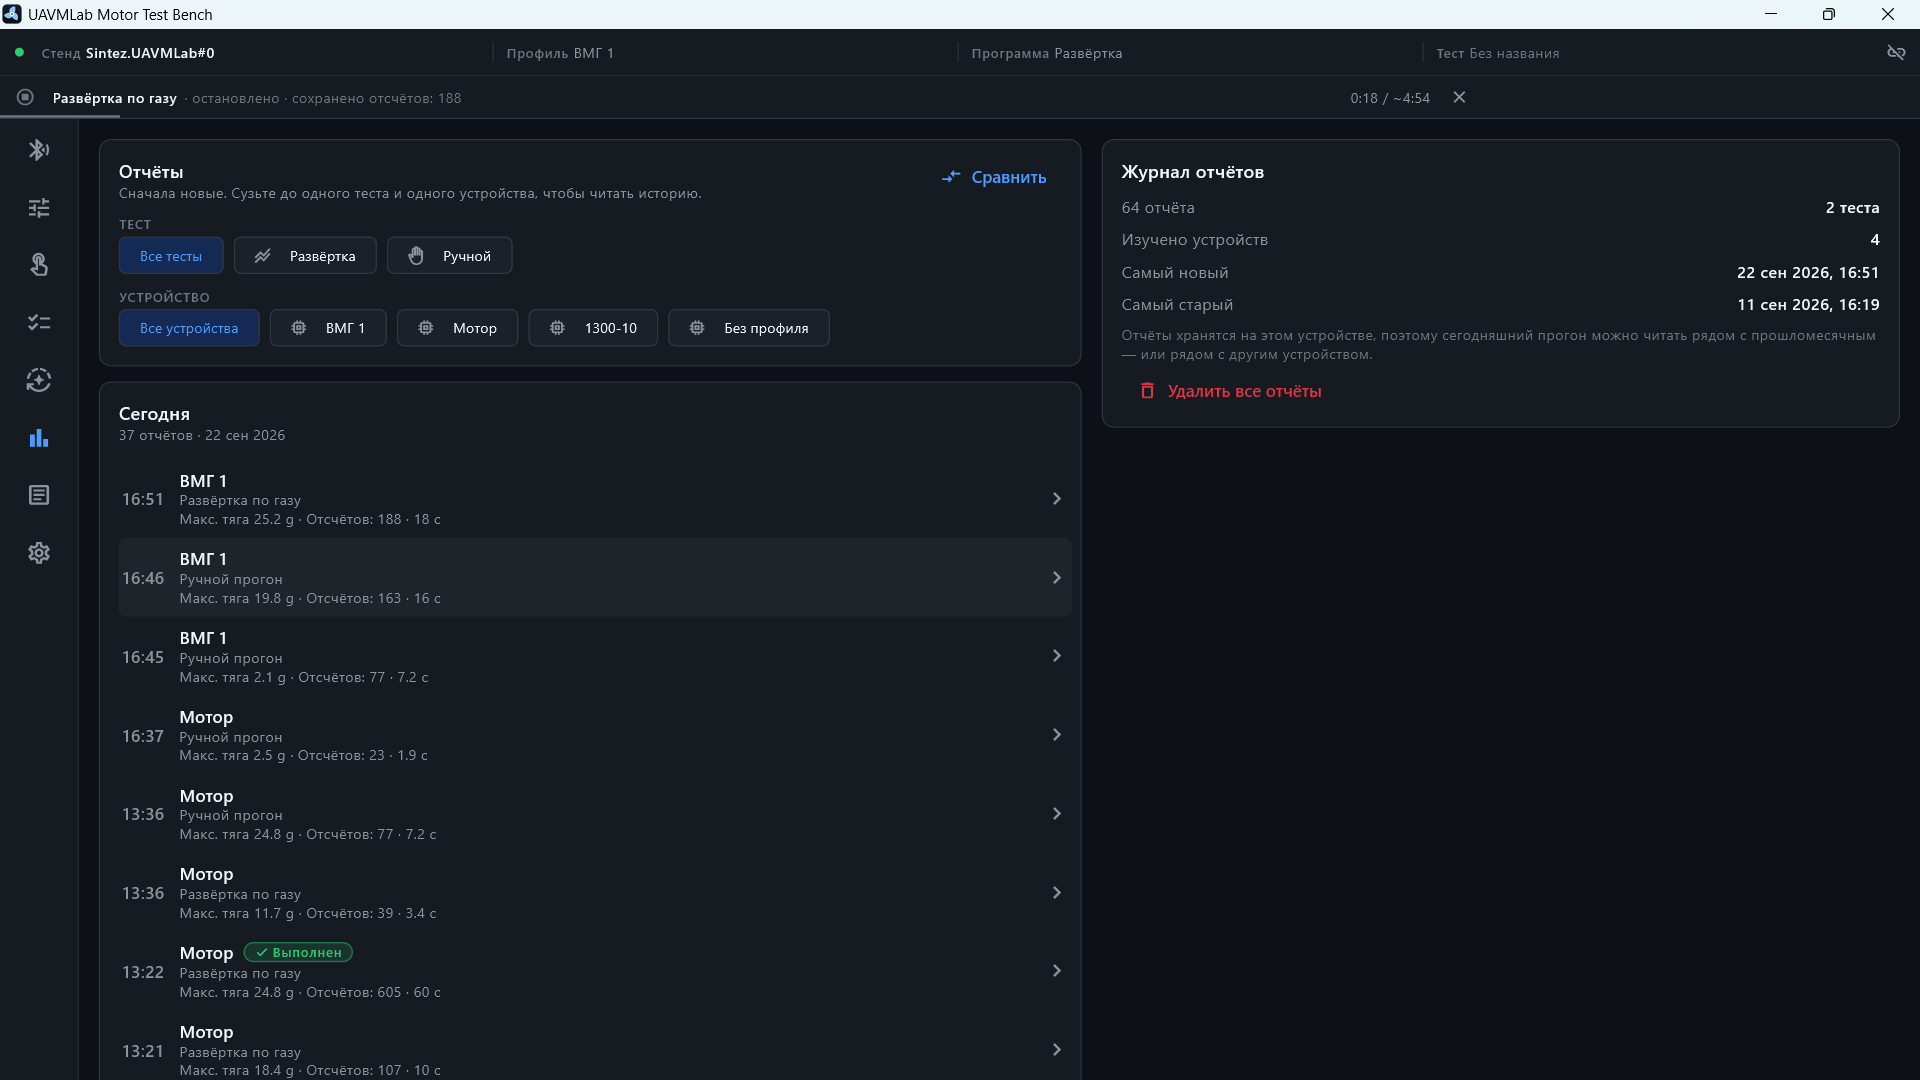Viewport: 1920px width, 1080px height.
Task: Click the 64 отчёта count text
Action: pyautogui.click(x=1158, y=208)
